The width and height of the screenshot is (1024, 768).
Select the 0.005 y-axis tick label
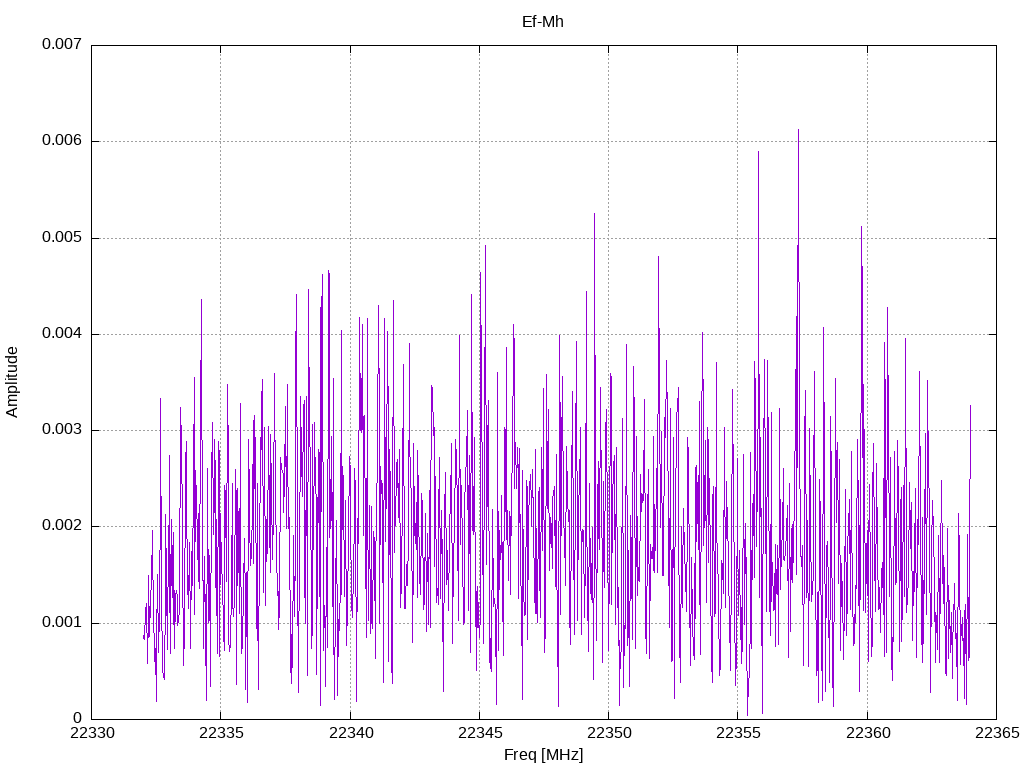tap(61, 238)
